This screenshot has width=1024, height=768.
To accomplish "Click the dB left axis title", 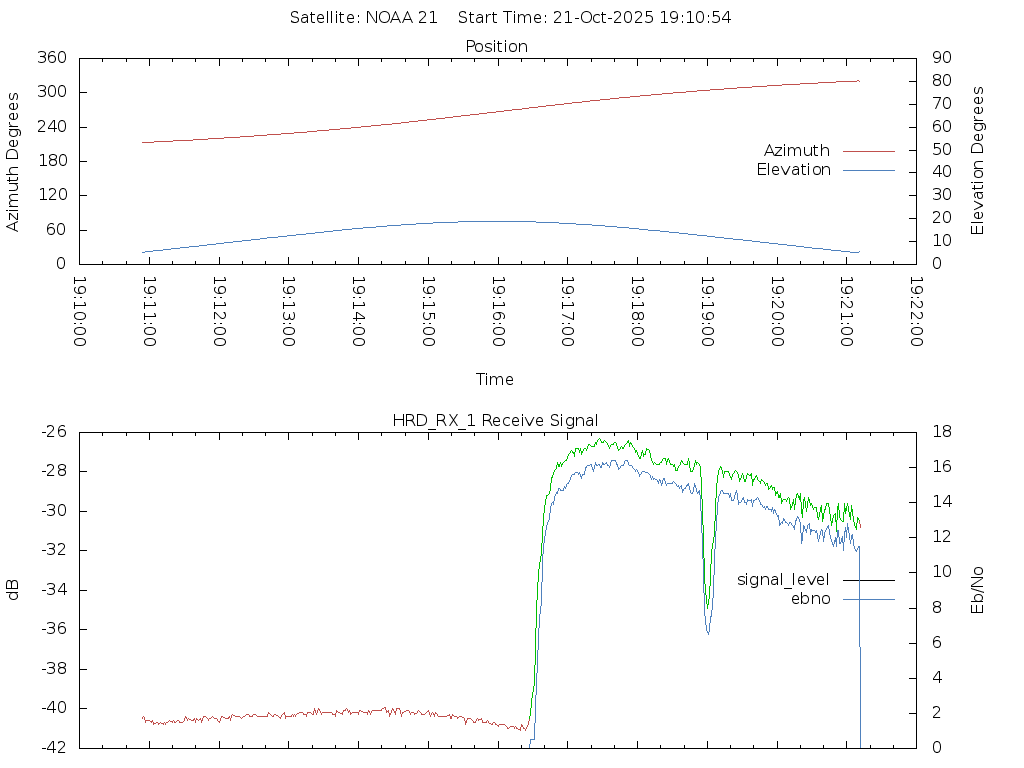I will (13, 590).
